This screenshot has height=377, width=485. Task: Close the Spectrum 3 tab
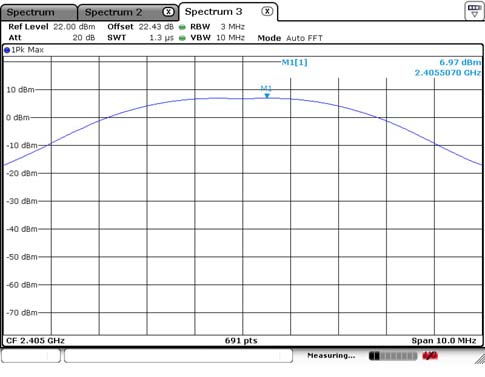pyautogui.click(x=267, y=11)
